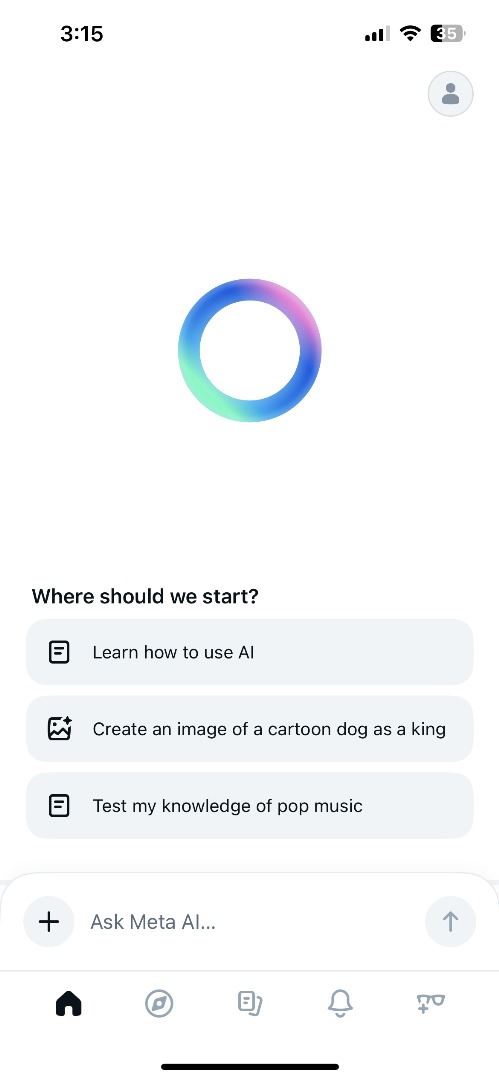Tap the send arrow button

click(450, 922)
